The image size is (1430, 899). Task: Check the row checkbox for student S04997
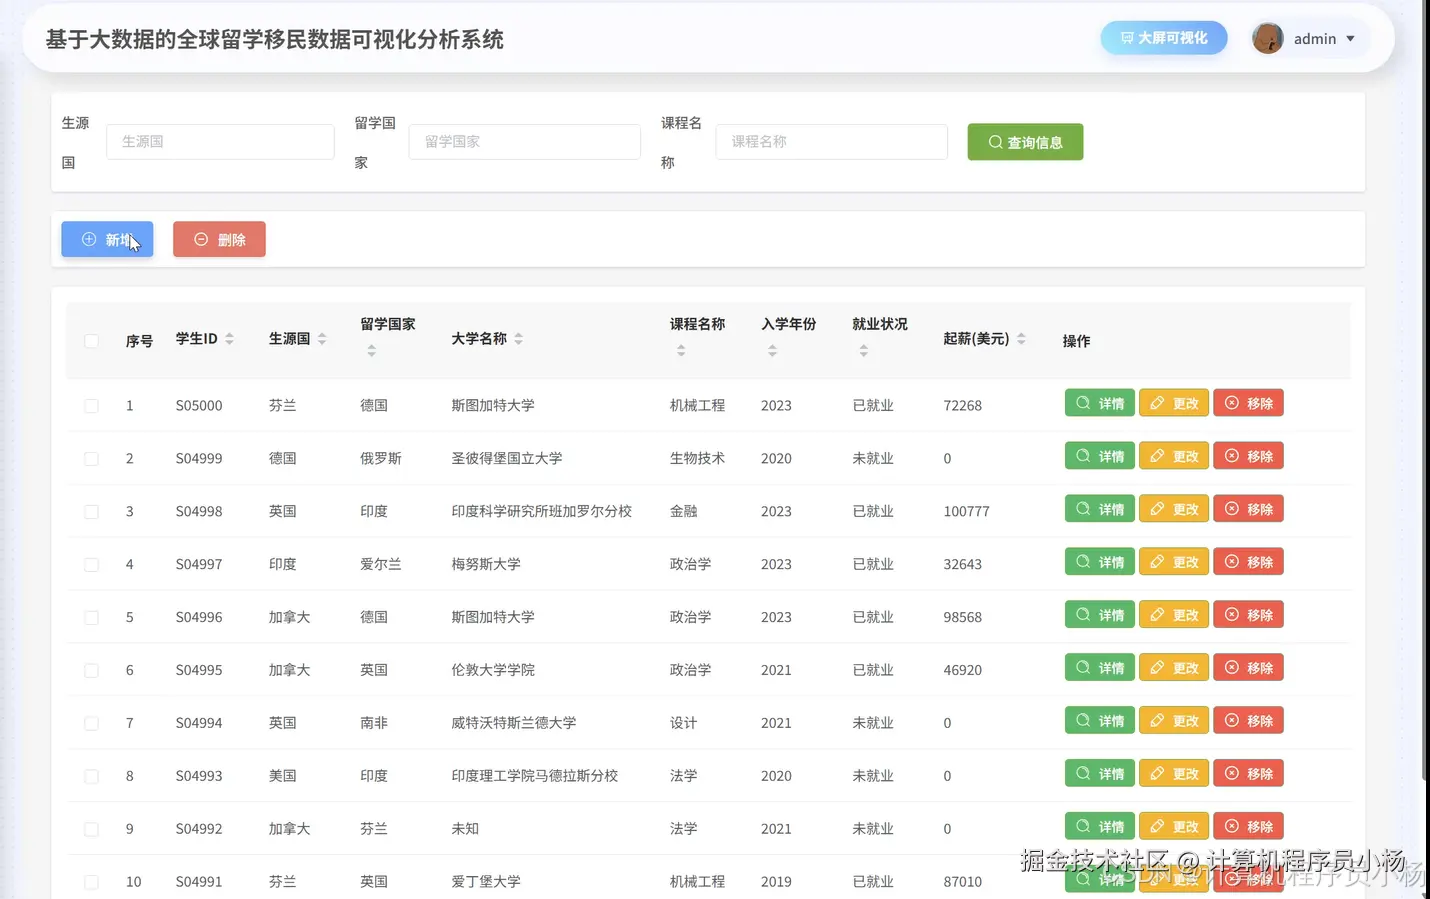[x=91, y=563]
